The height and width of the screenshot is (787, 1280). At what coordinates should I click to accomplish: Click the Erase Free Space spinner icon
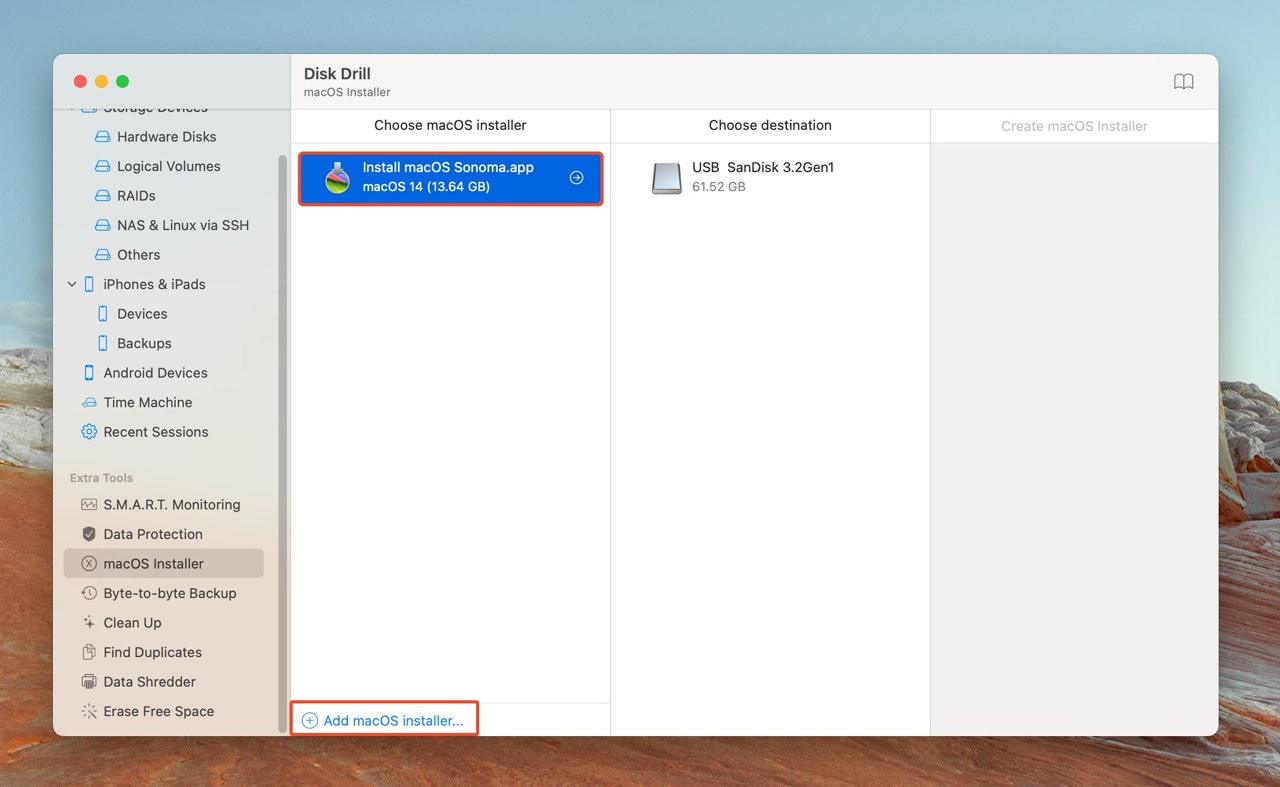89,711
